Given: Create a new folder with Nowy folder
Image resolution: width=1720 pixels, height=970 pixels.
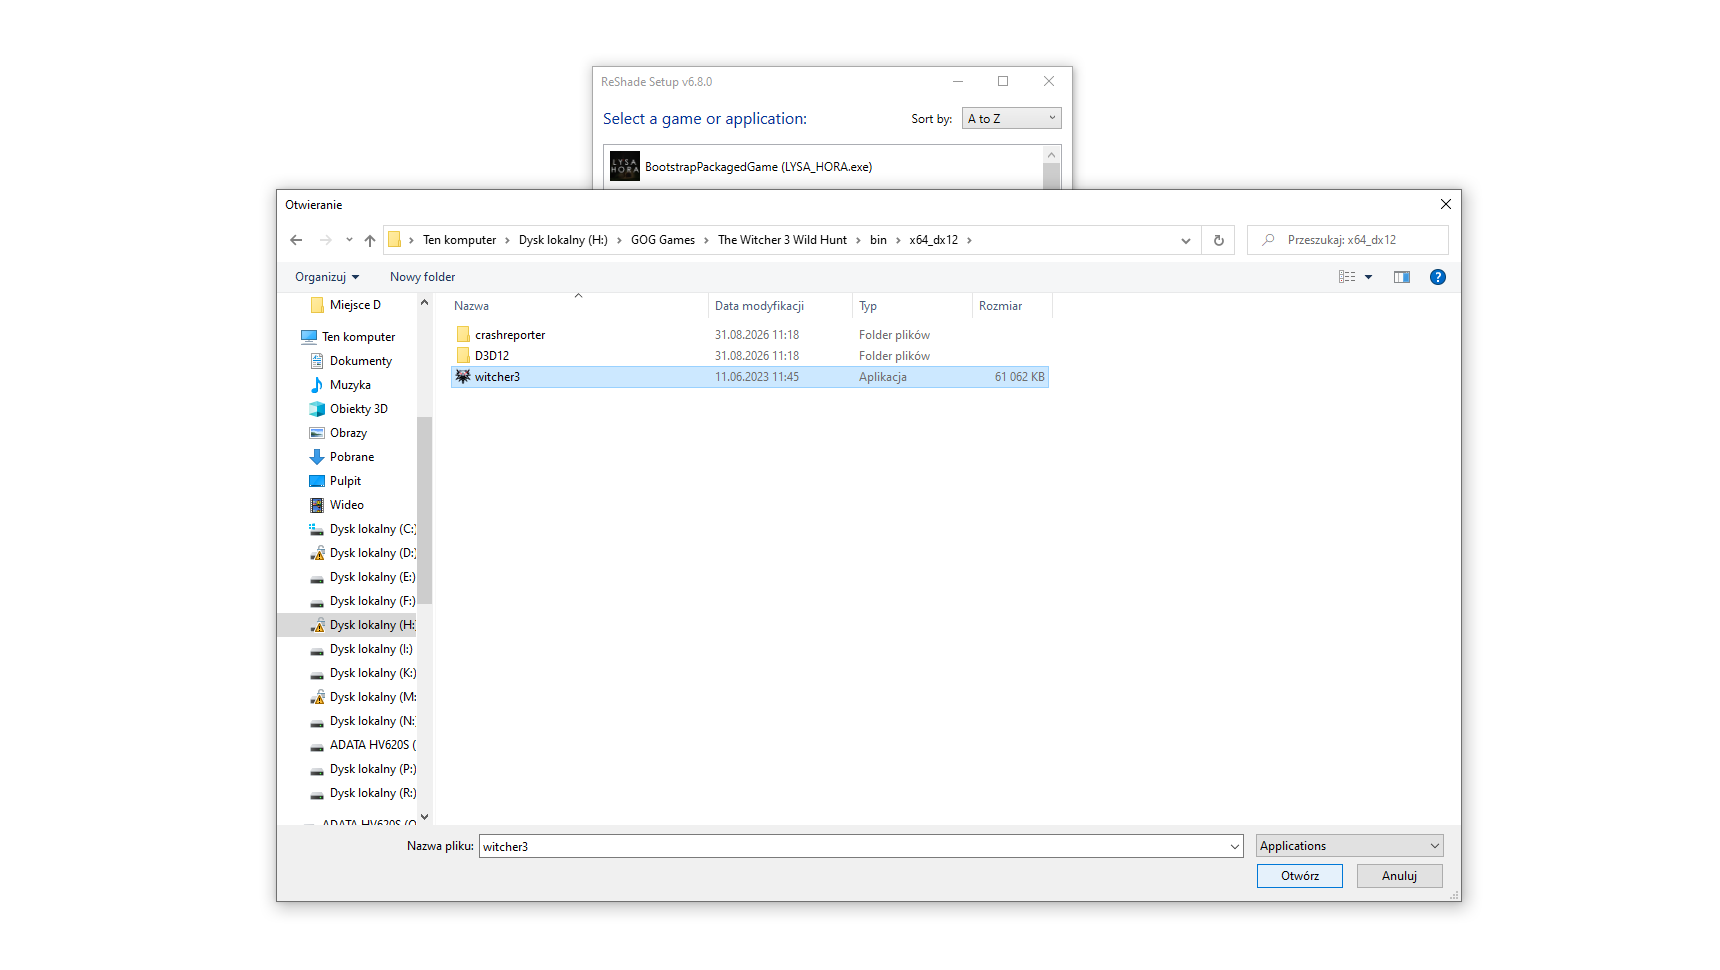Looking at the screenshot, I should point(422,277).
